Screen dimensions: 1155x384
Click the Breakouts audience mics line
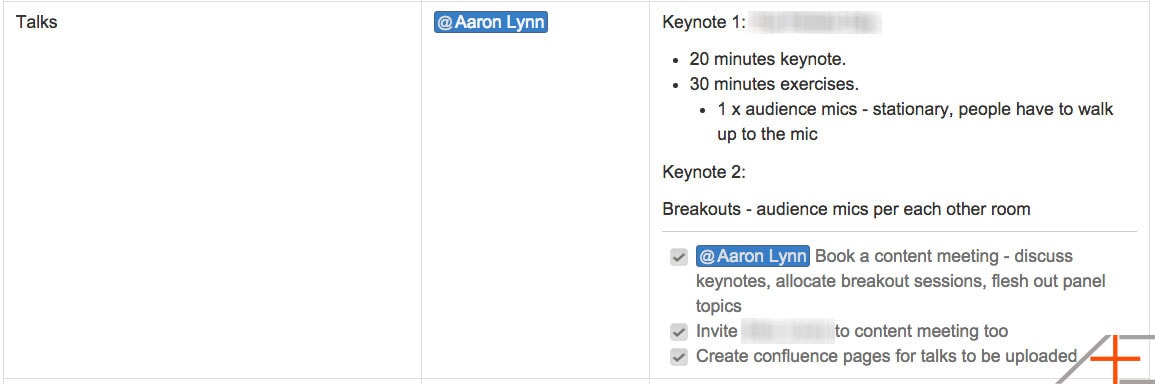click(x=846, y=209)
